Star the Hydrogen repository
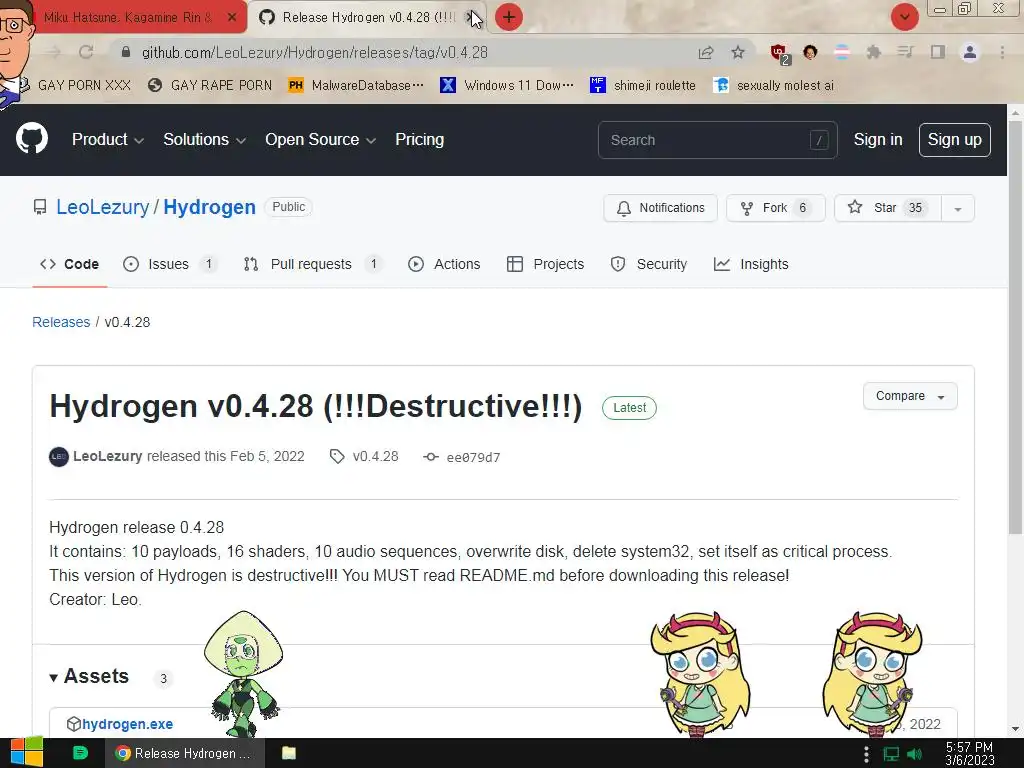The width and height of the screenshot is (1024, 768). point(888,208)
